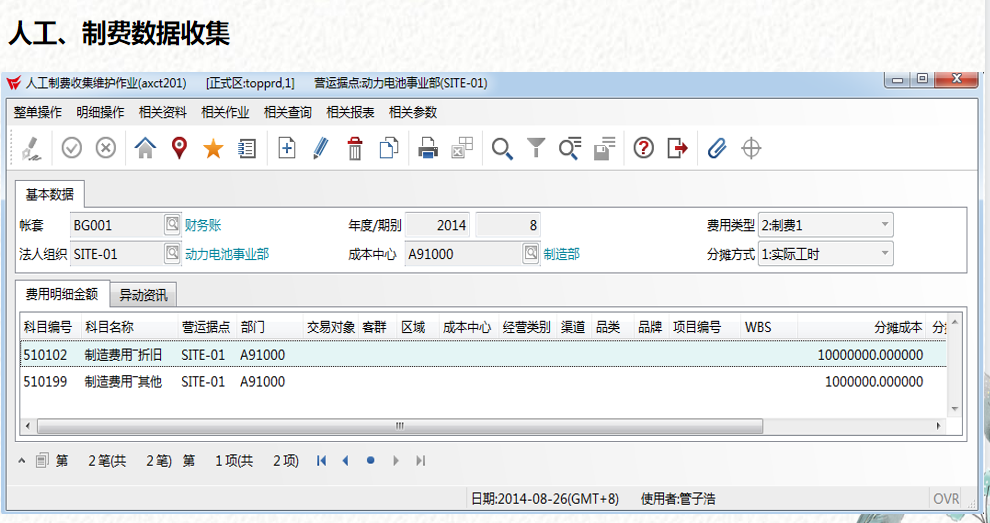Open advanced query magnifier-list icon
Screen dimensions: 990x523
pos(570,148)
